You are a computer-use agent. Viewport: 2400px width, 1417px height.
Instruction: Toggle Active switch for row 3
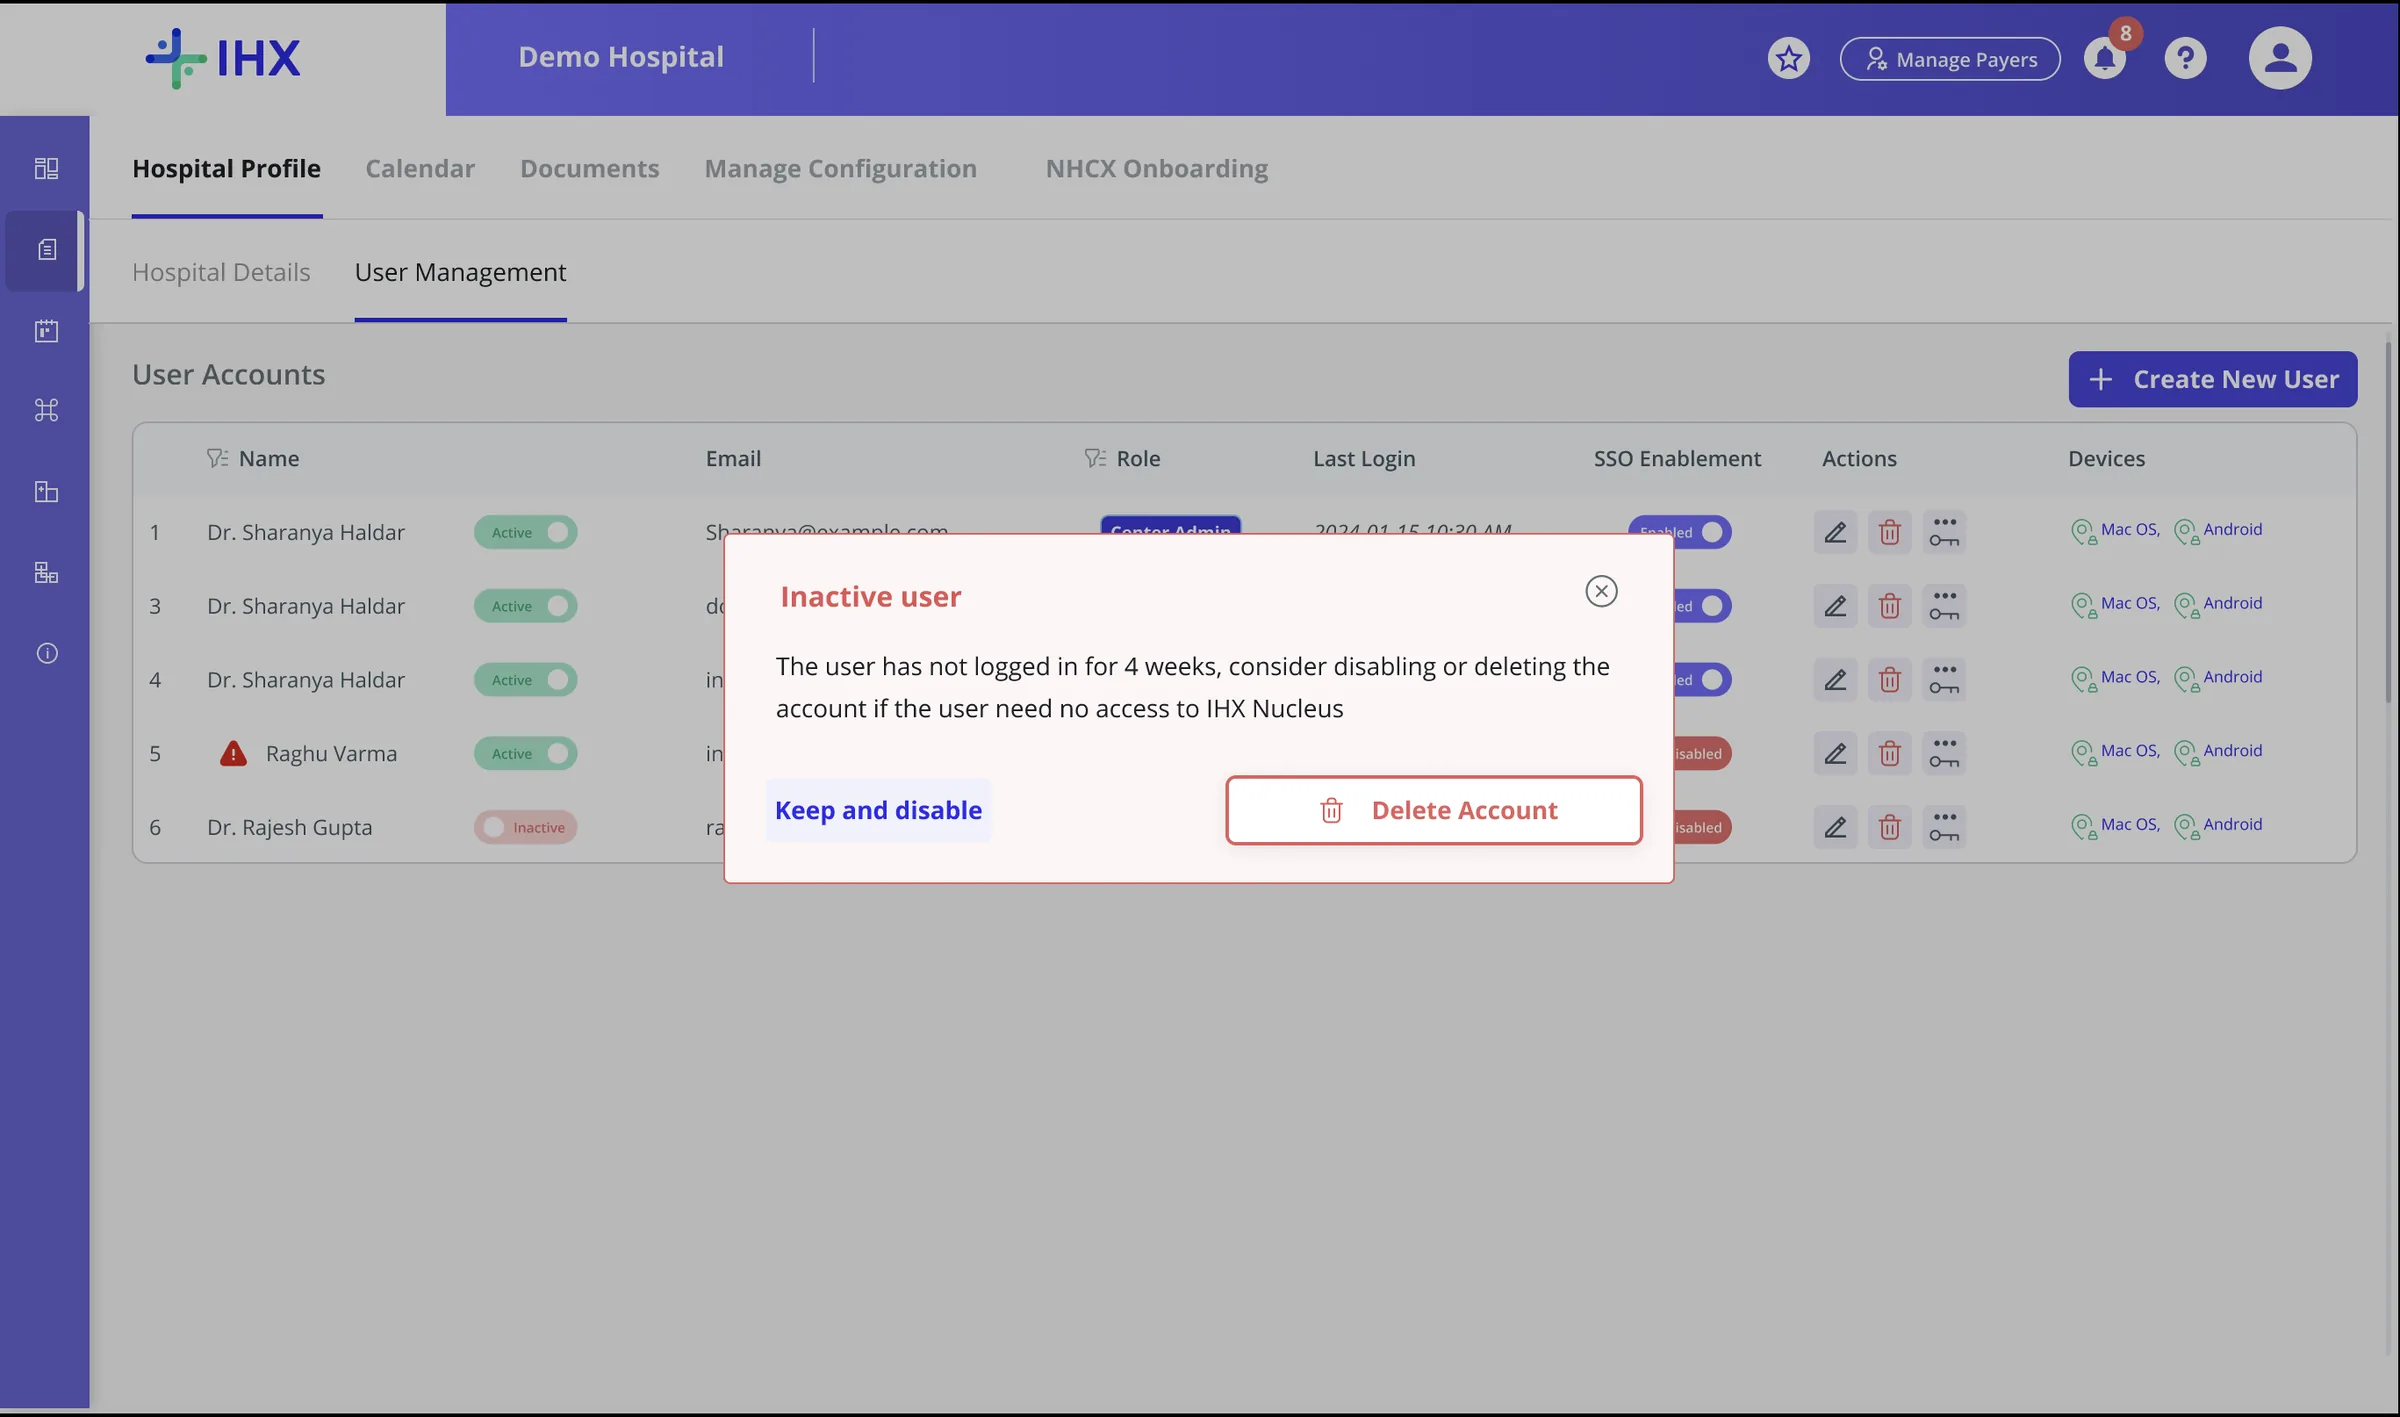[526, 606]
